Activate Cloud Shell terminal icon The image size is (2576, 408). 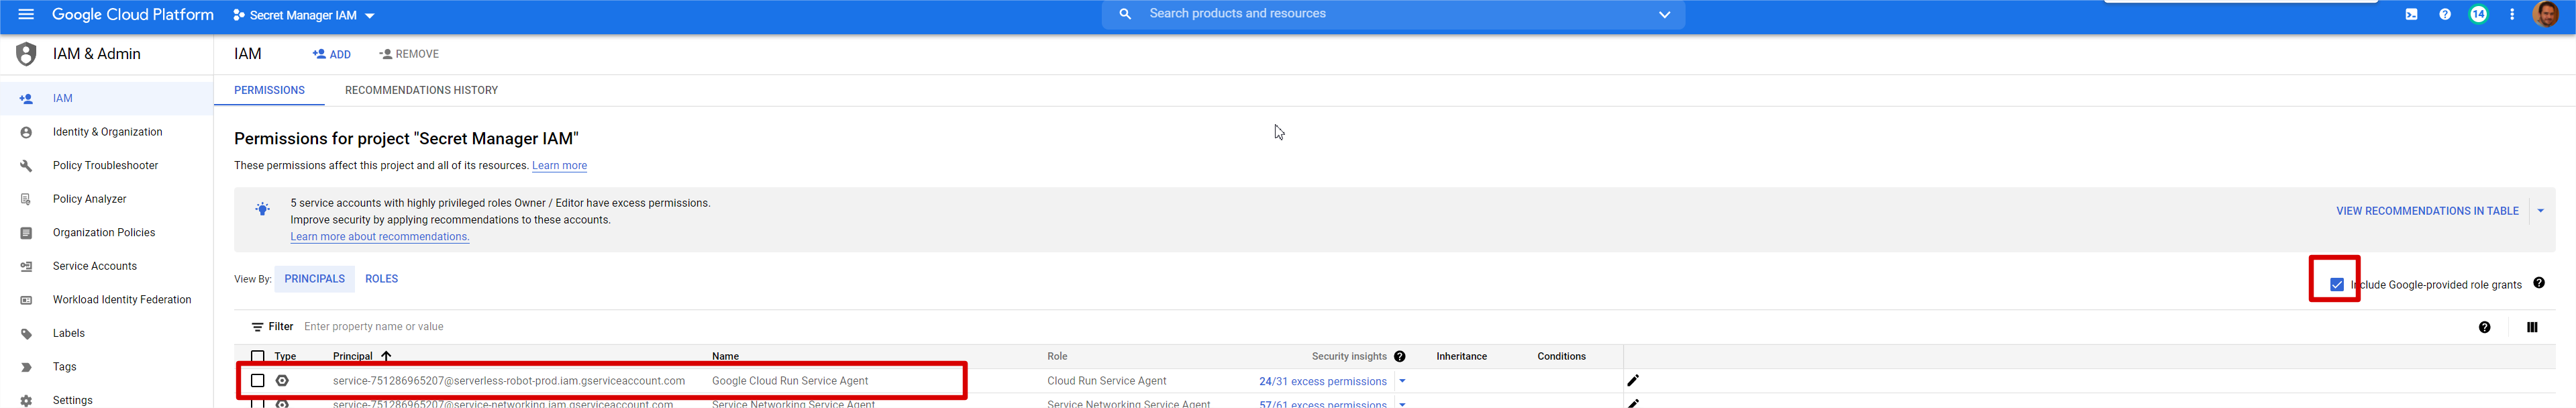coord(2411,15)
